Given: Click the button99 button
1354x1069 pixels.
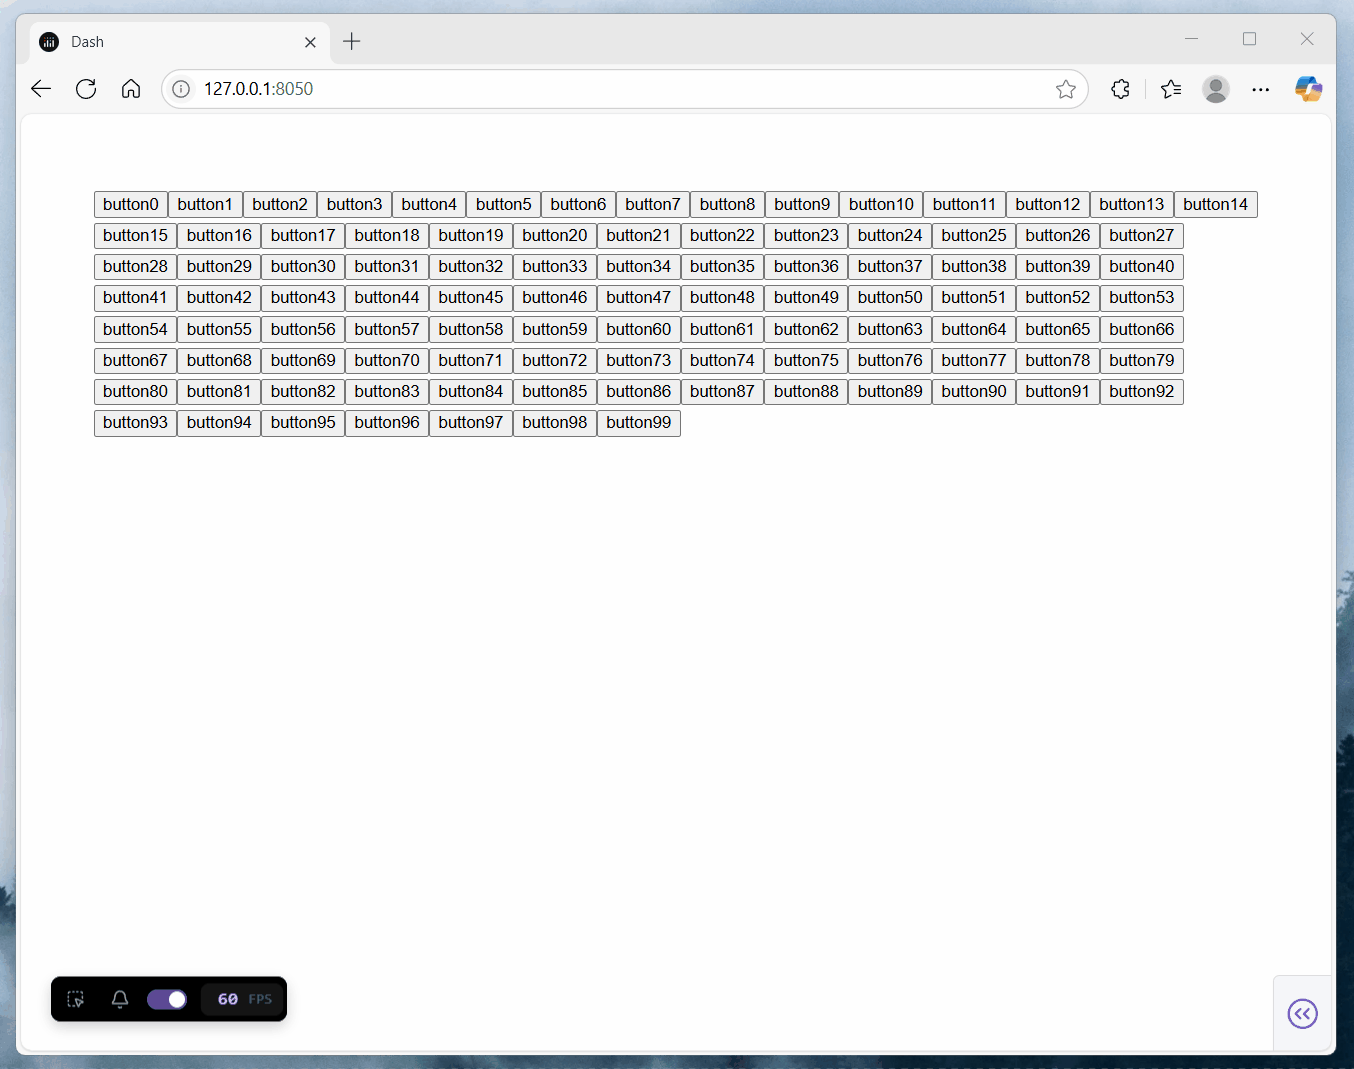Looking at the screenshot, I should [x=639, y=423].
